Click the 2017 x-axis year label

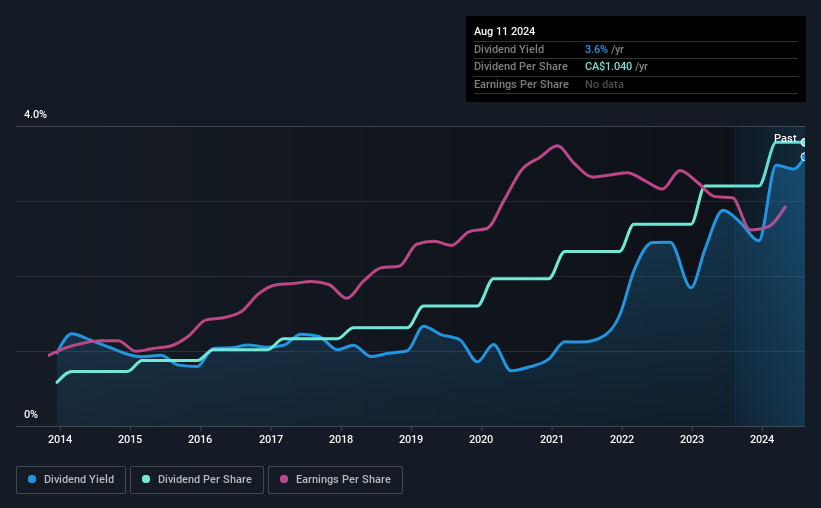[271, 439]
